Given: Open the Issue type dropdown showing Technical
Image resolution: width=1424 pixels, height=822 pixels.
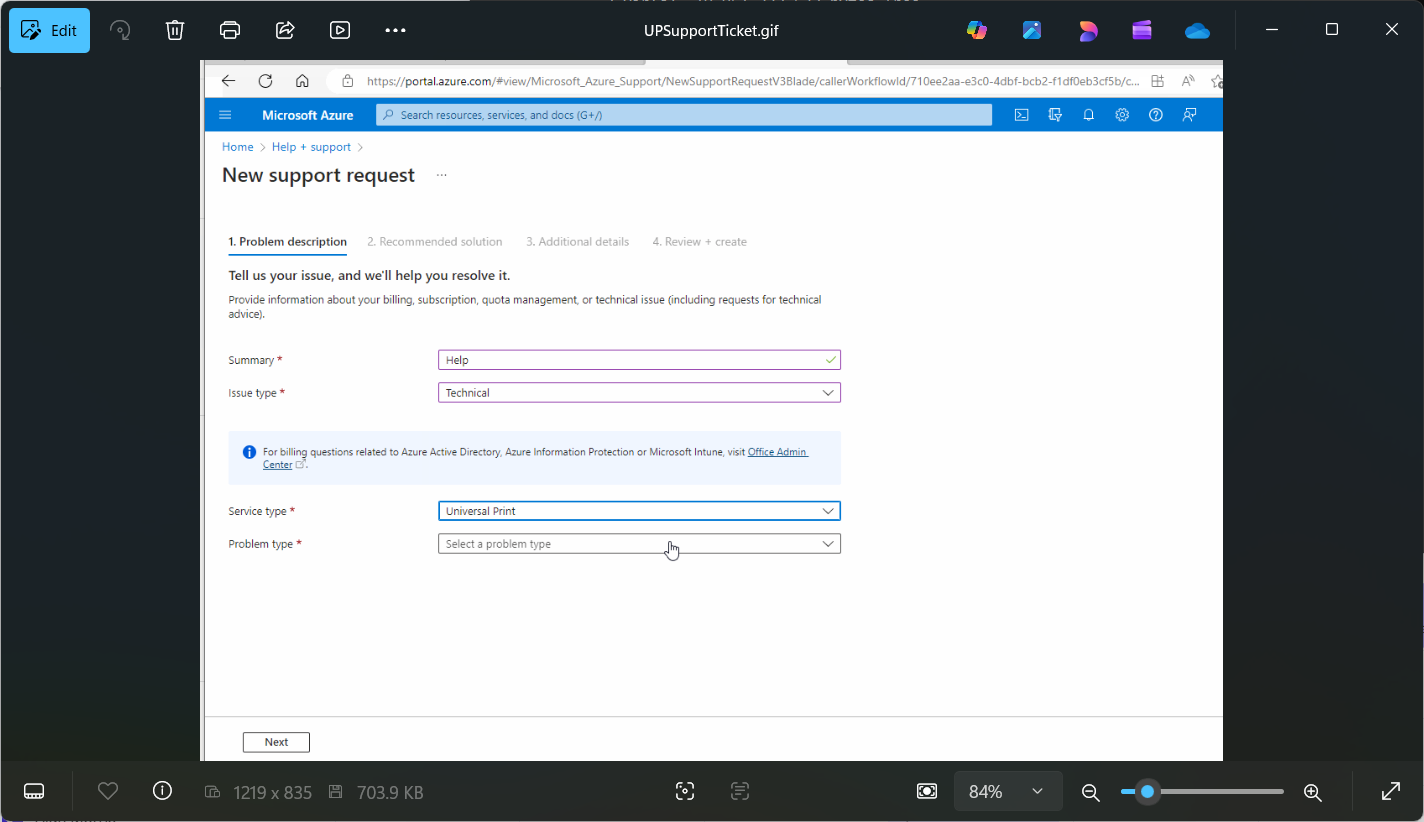Looking at the screenshot, I should click(639, 393).
